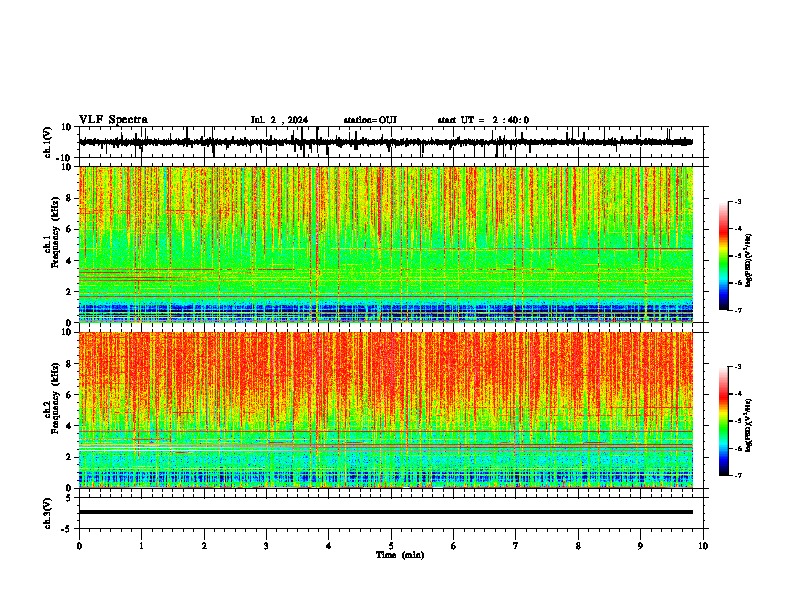Click the "-3" tick on ch.2 colorbar

(737, 367)
